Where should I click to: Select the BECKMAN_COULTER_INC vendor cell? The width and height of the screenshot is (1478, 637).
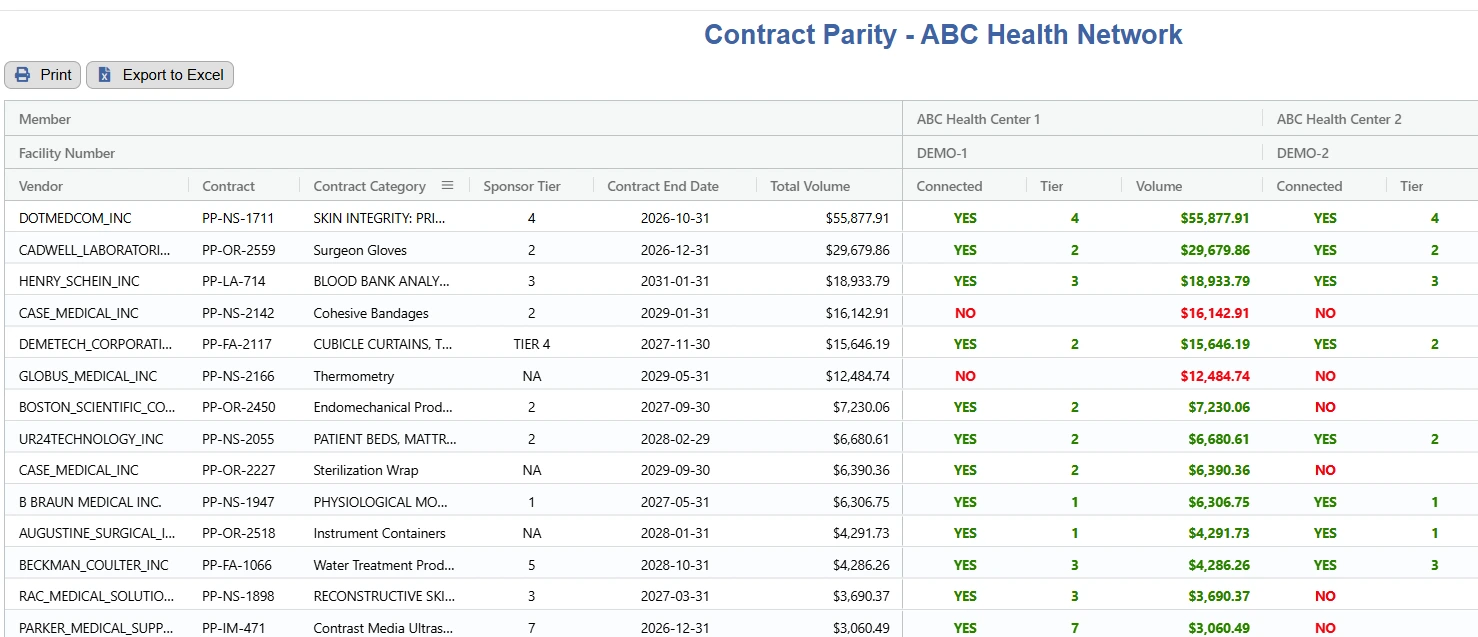coord(94,565)
